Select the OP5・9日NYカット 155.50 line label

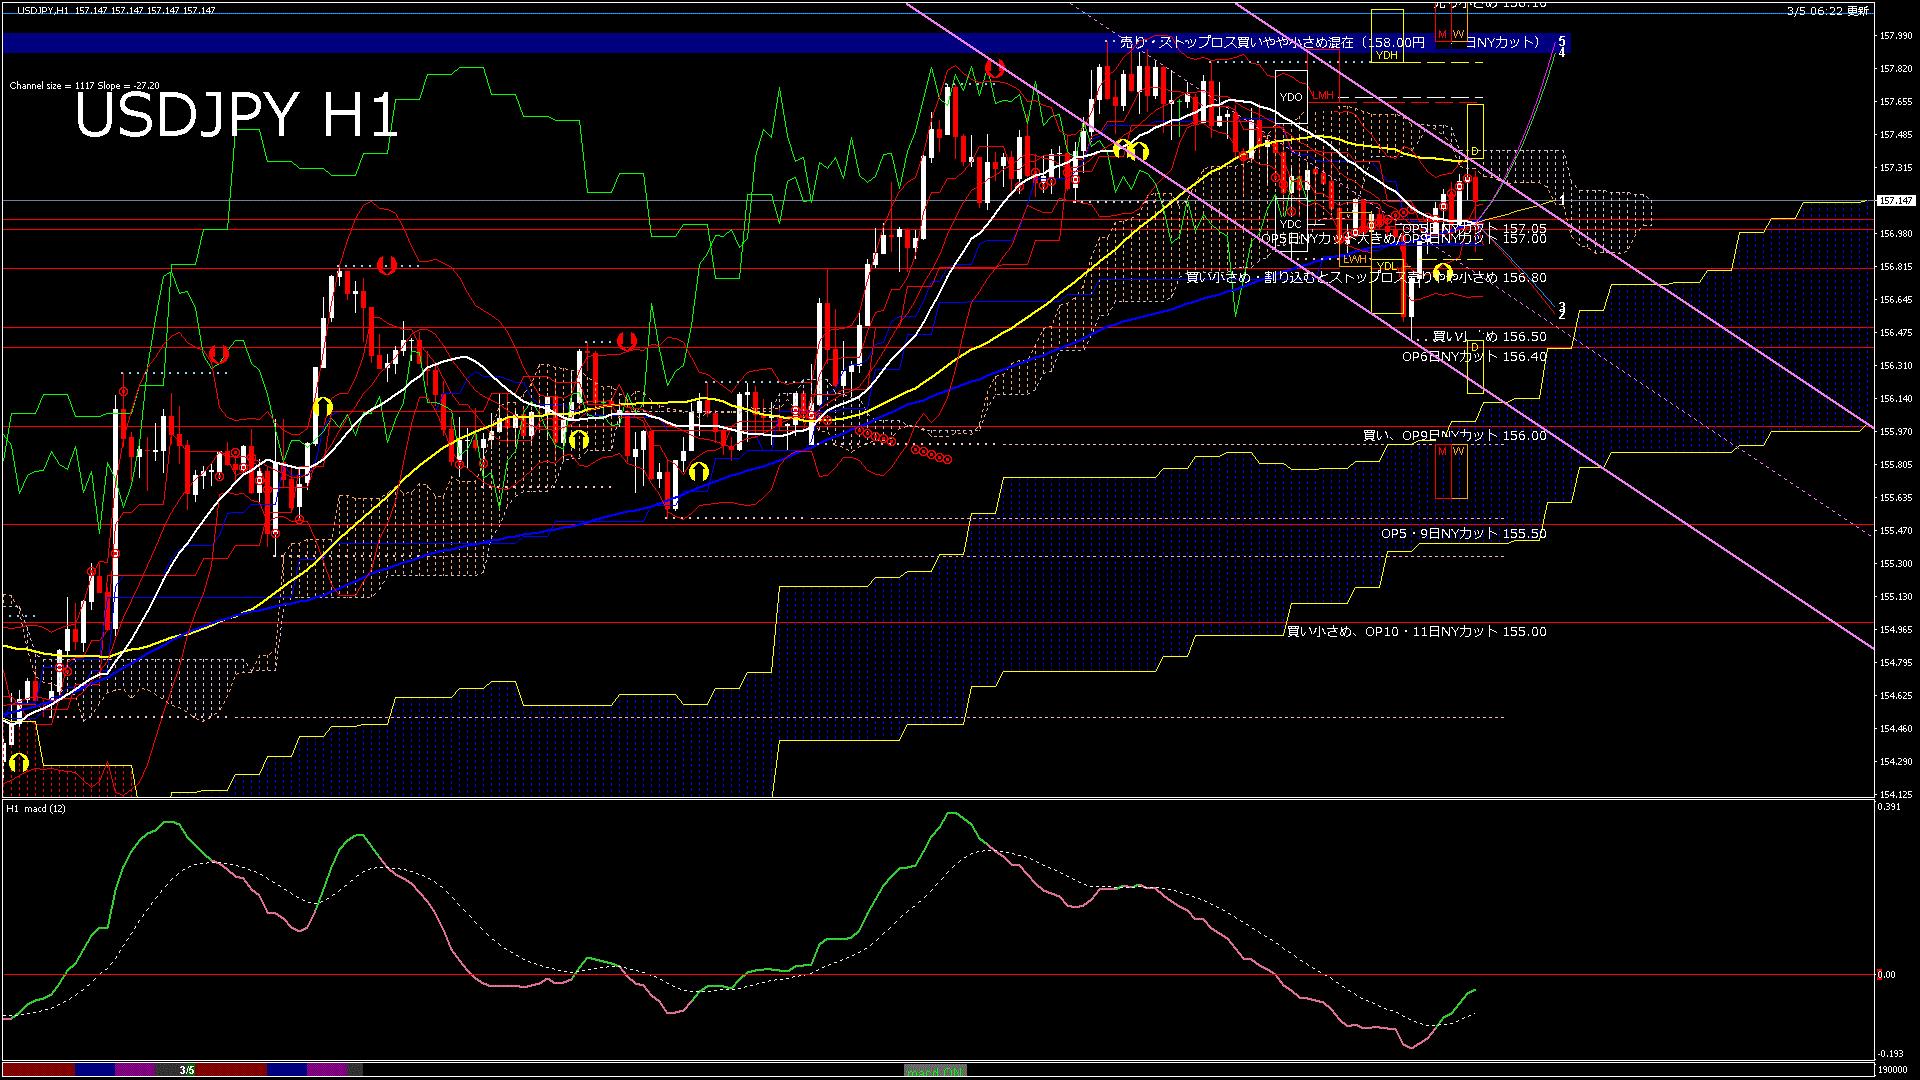coord(1463,534)
